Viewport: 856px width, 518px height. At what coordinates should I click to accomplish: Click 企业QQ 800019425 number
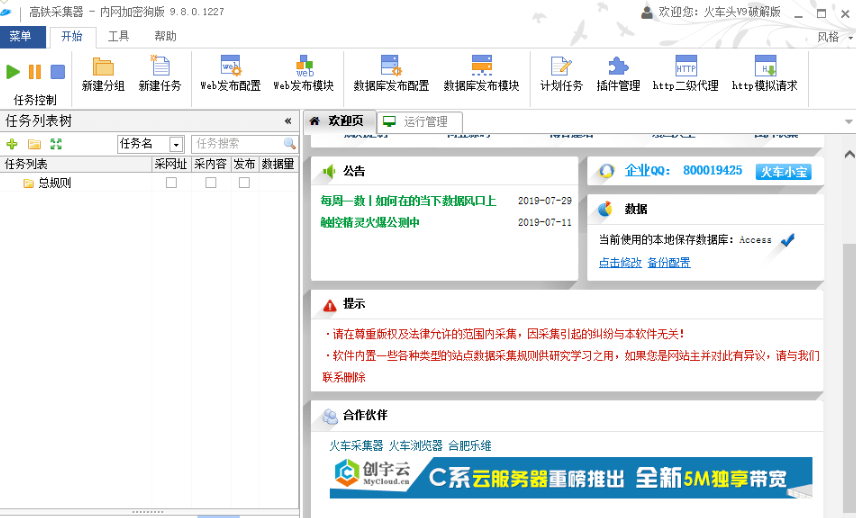[712, 170]
